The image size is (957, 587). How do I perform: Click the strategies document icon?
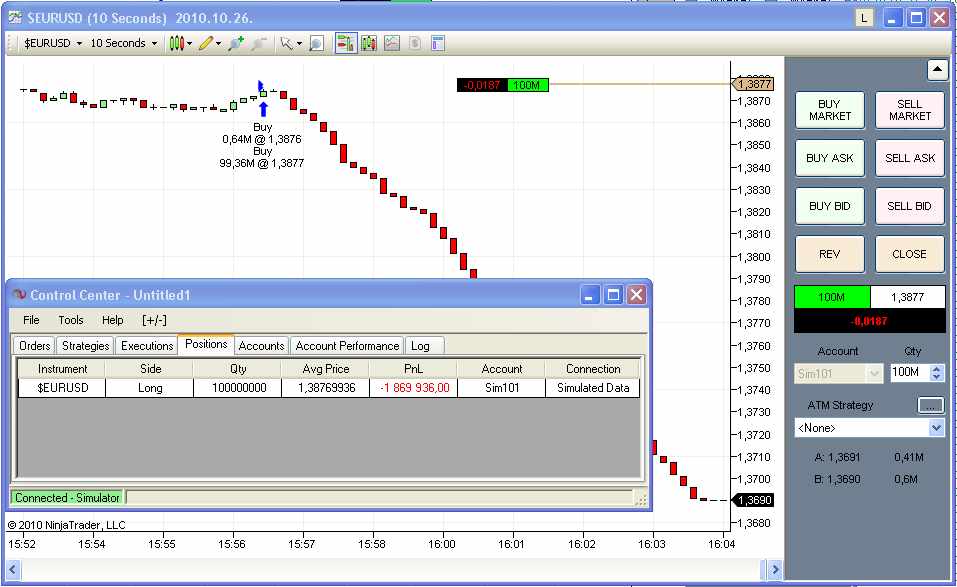click(415, 43)
